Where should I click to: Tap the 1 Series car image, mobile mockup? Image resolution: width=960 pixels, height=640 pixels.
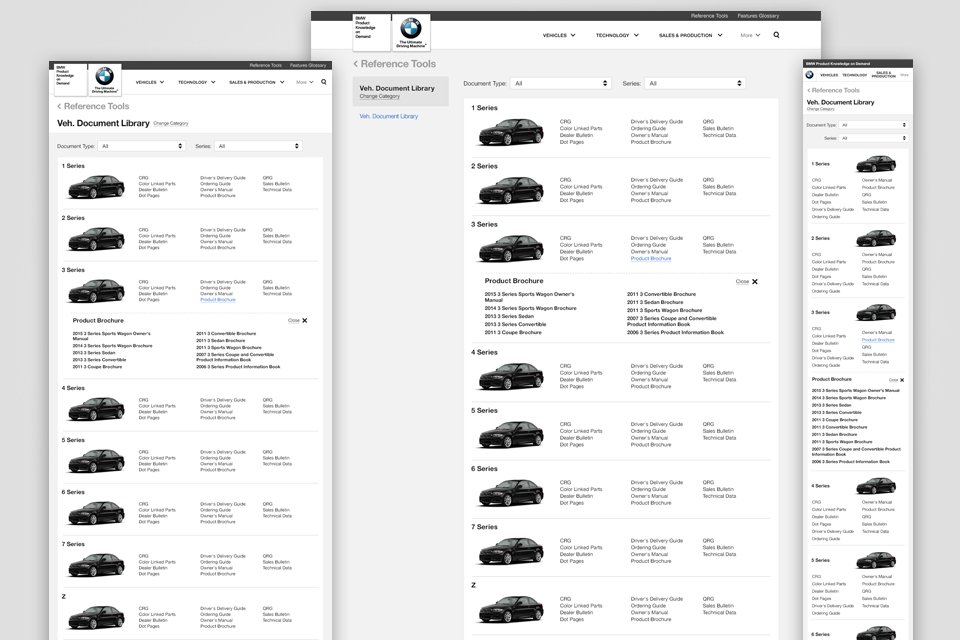coord(876,164)
